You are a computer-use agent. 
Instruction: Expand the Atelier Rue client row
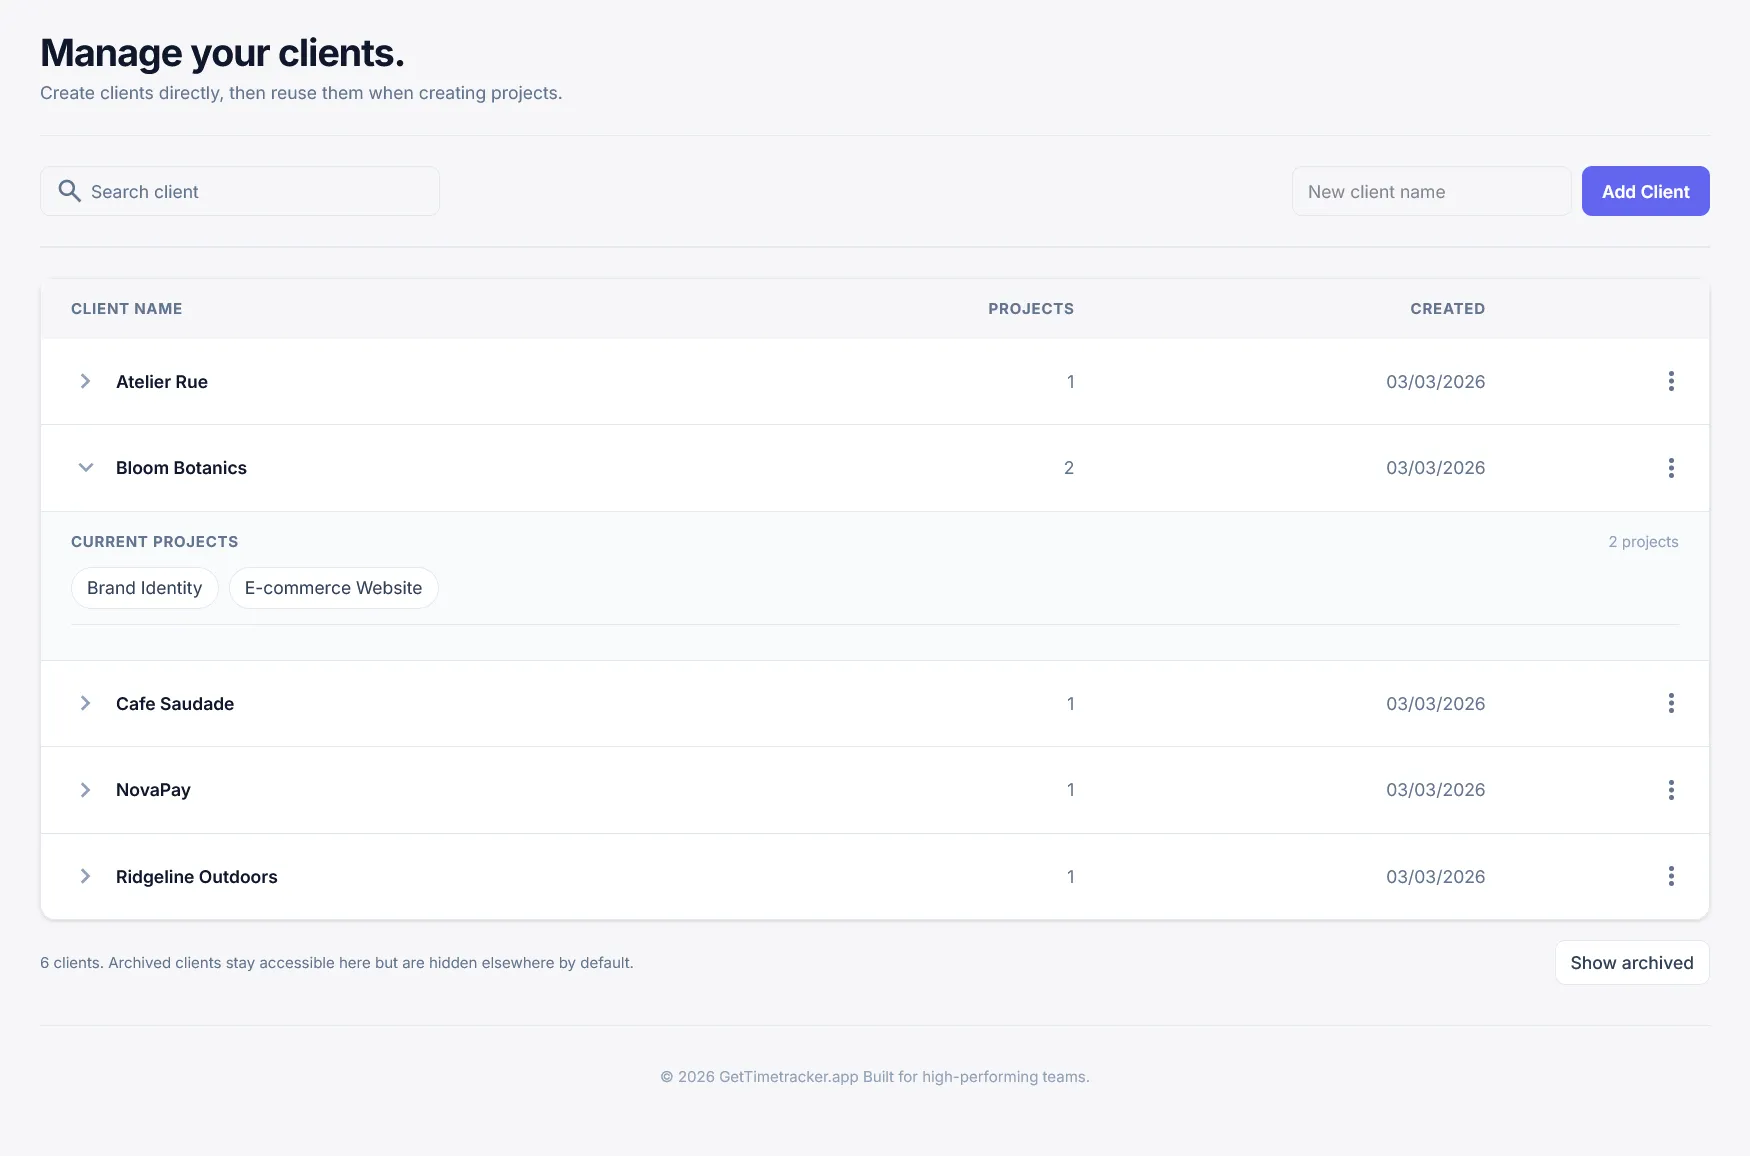pos(85,381)
